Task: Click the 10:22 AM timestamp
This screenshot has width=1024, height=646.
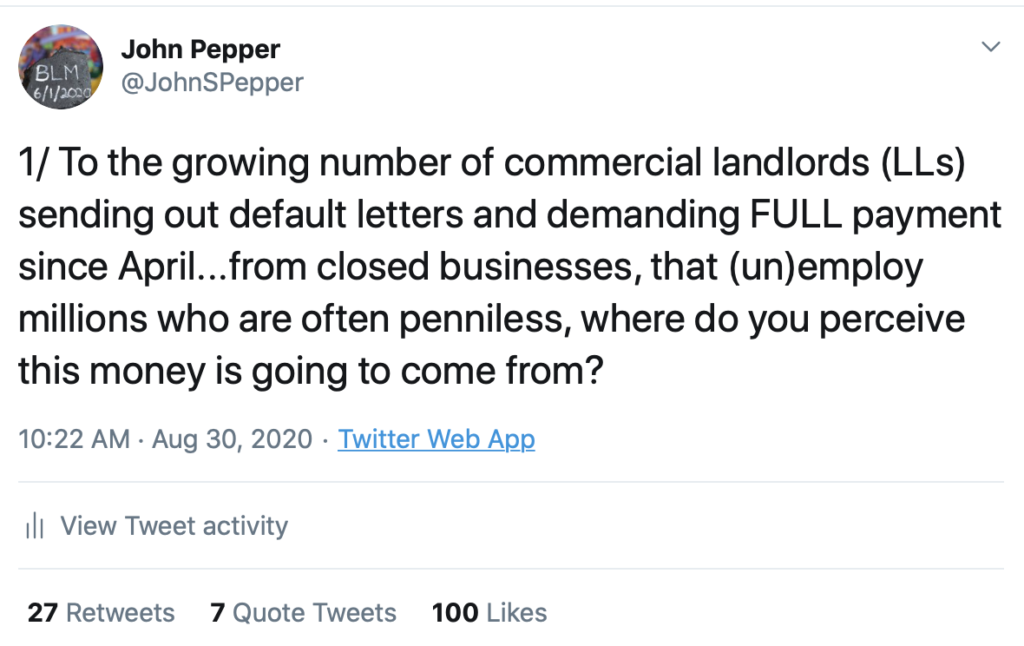Action: tap(74, 439)
